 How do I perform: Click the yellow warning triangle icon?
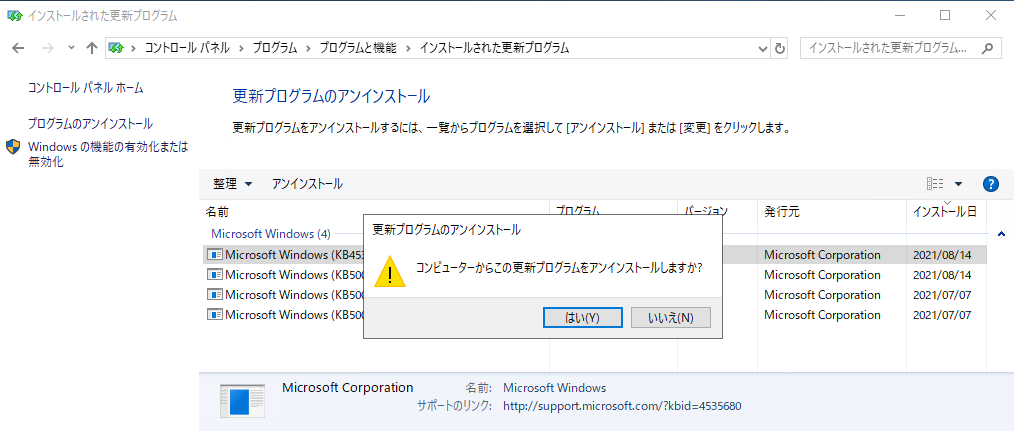pyautogui.click(x=390, y=270)
